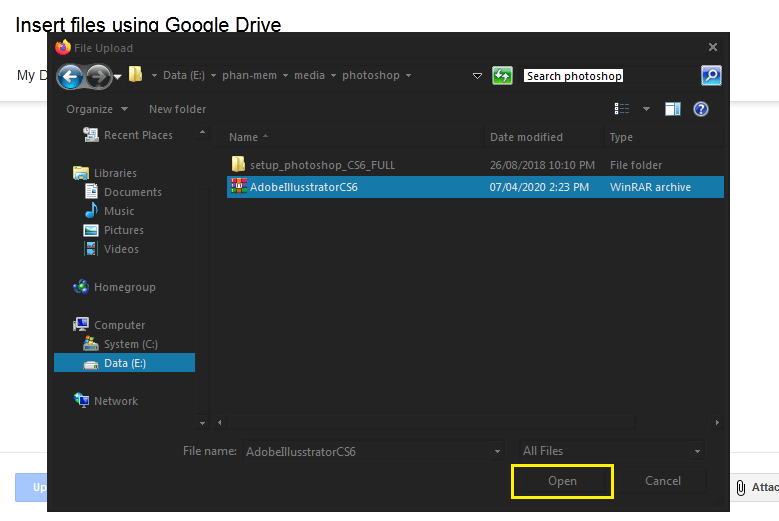Click the 26/08/2018 10:10 PM date cell
The width and height of the screenshot is (779, 521).
[x=542, y=165]
